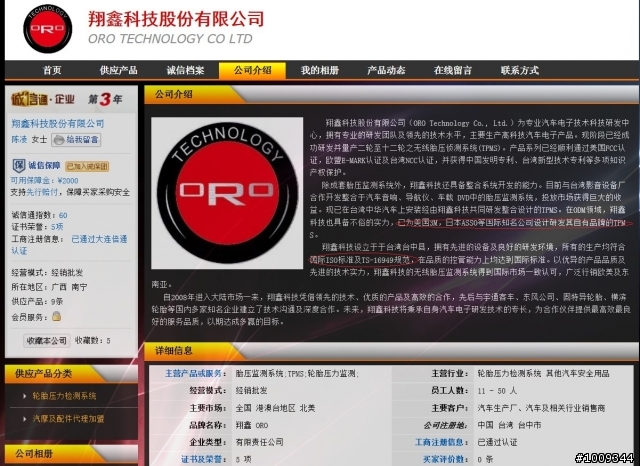Open the 首页 navigation tab

click(x=52, y=70)
